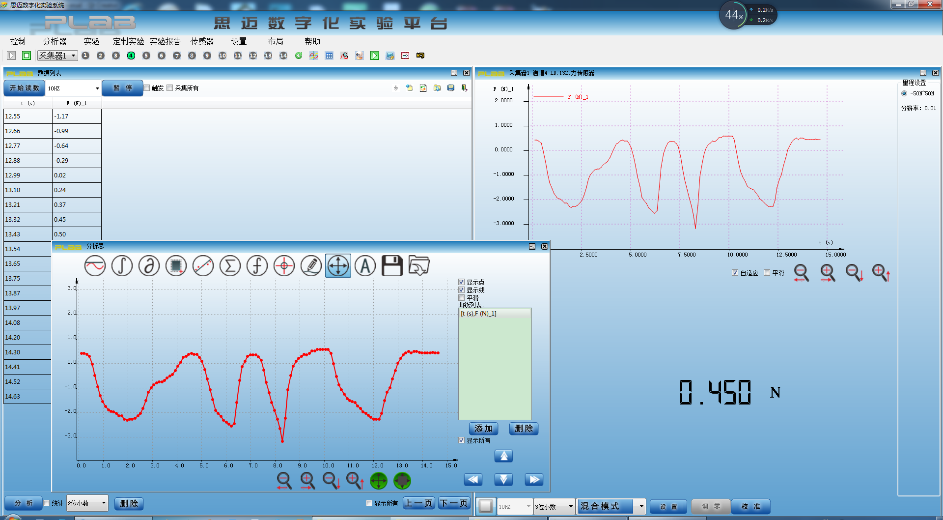The image size is (943, 520).
Task: Select the function (f) tool
Action: point(257,265)
